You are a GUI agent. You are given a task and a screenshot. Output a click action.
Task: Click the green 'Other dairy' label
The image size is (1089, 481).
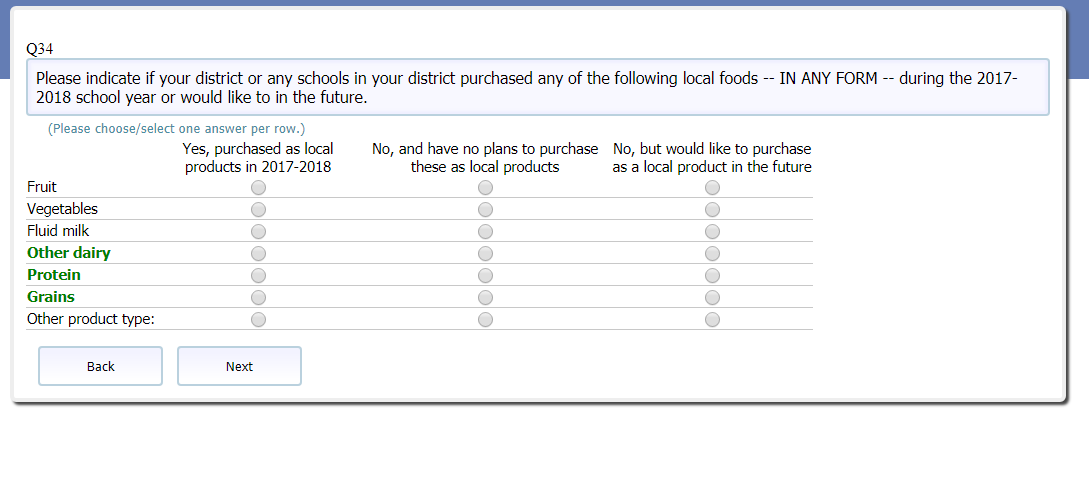coord(68,253)
